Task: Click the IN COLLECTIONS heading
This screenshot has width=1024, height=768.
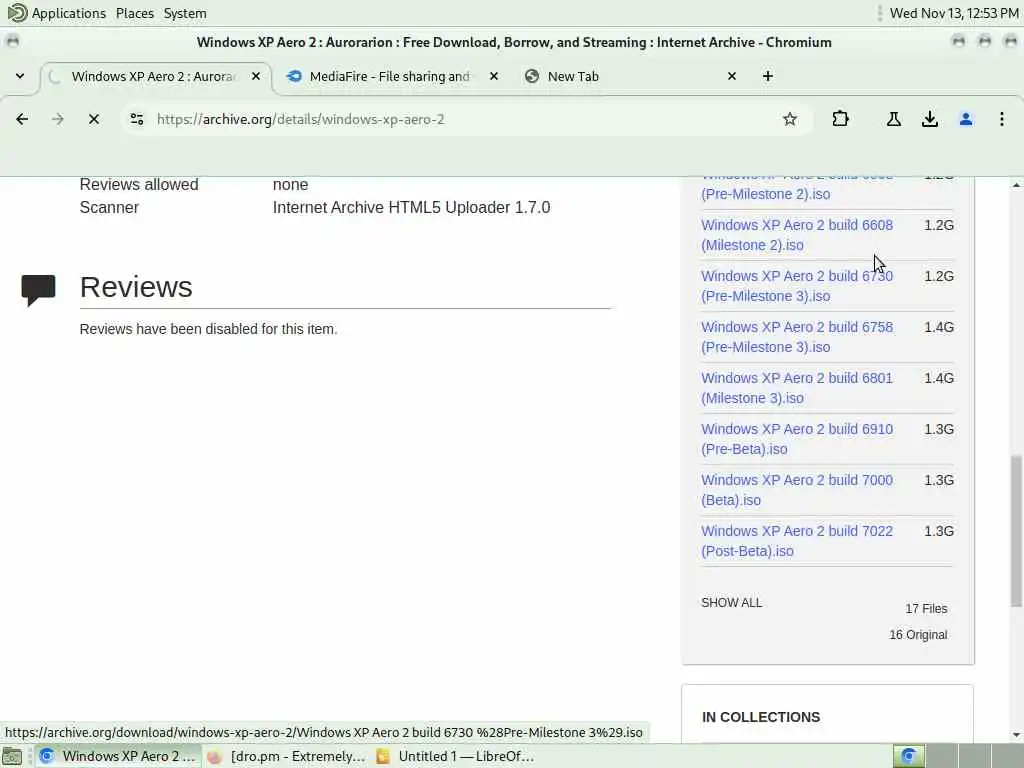Action: click(761, 716)
